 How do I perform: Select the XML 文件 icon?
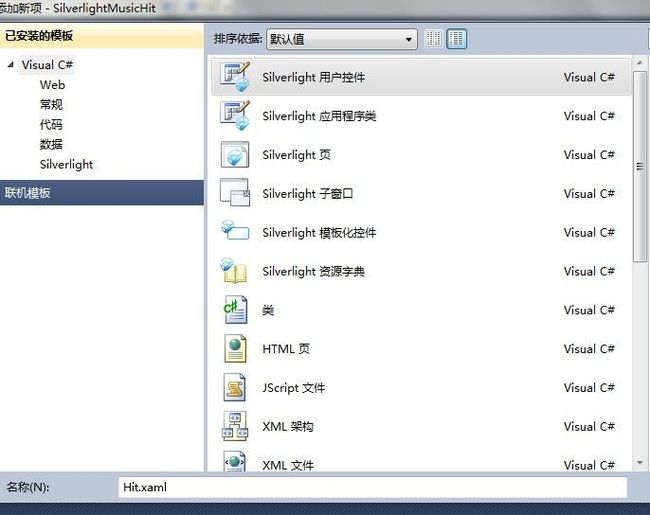tap(235, 461)
